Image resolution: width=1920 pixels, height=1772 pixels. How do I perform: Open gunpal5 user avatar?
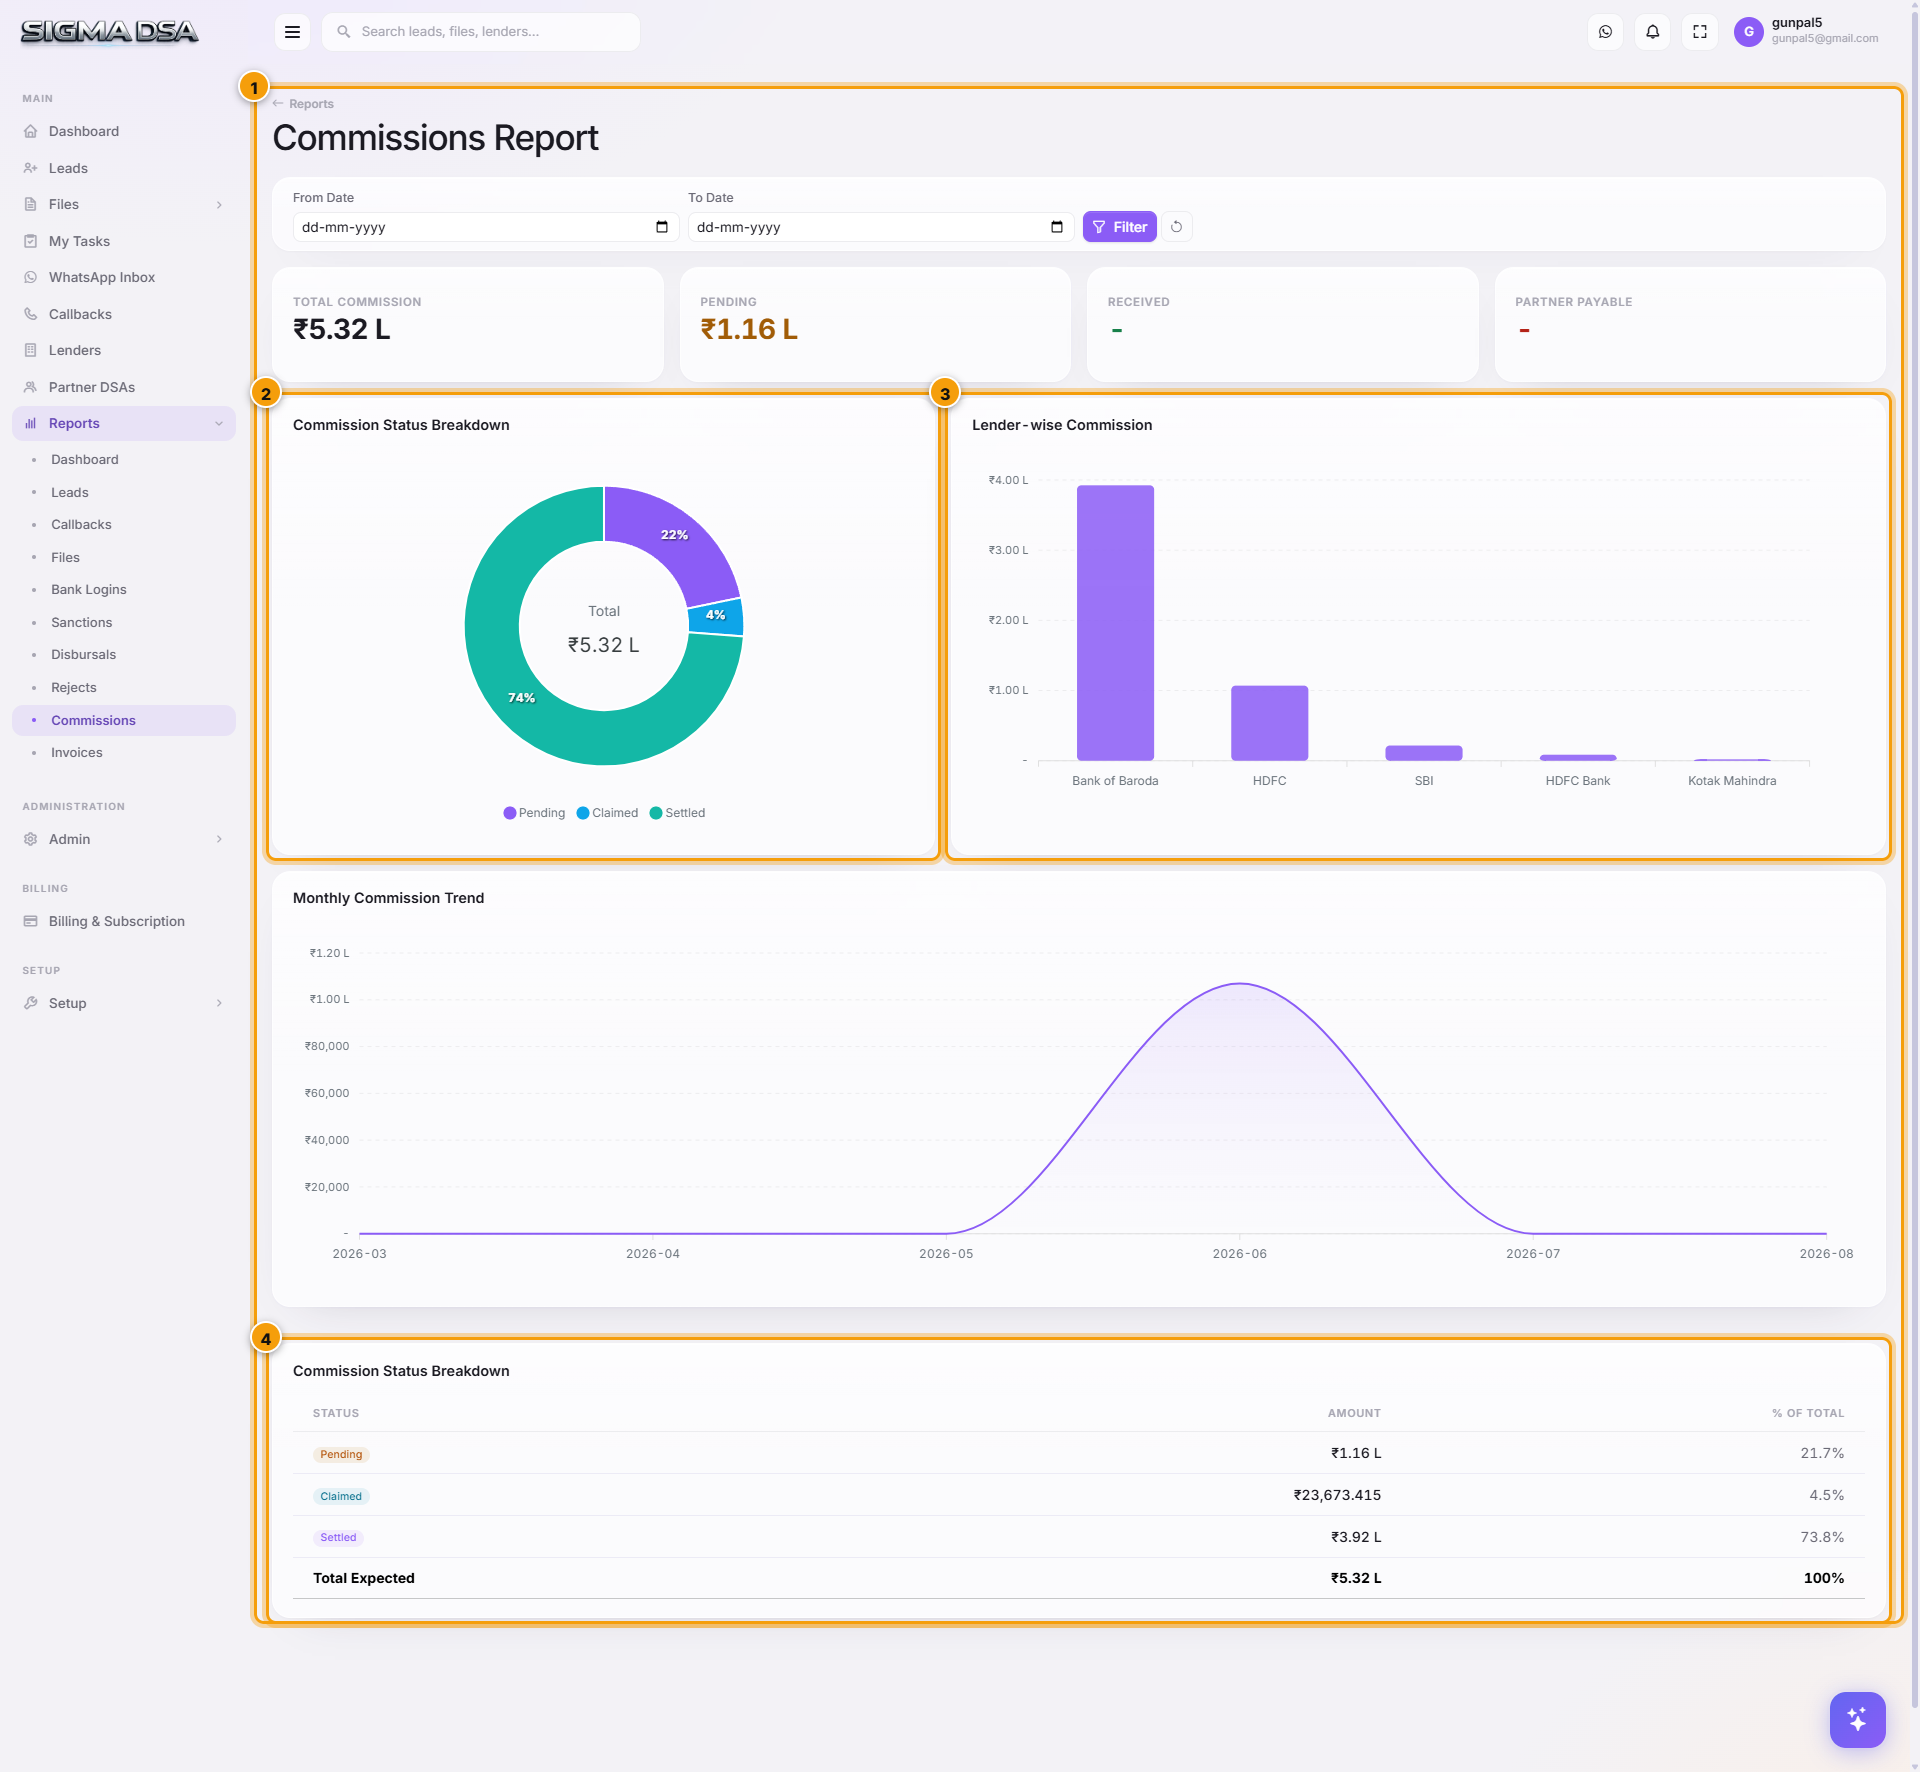1748,32
